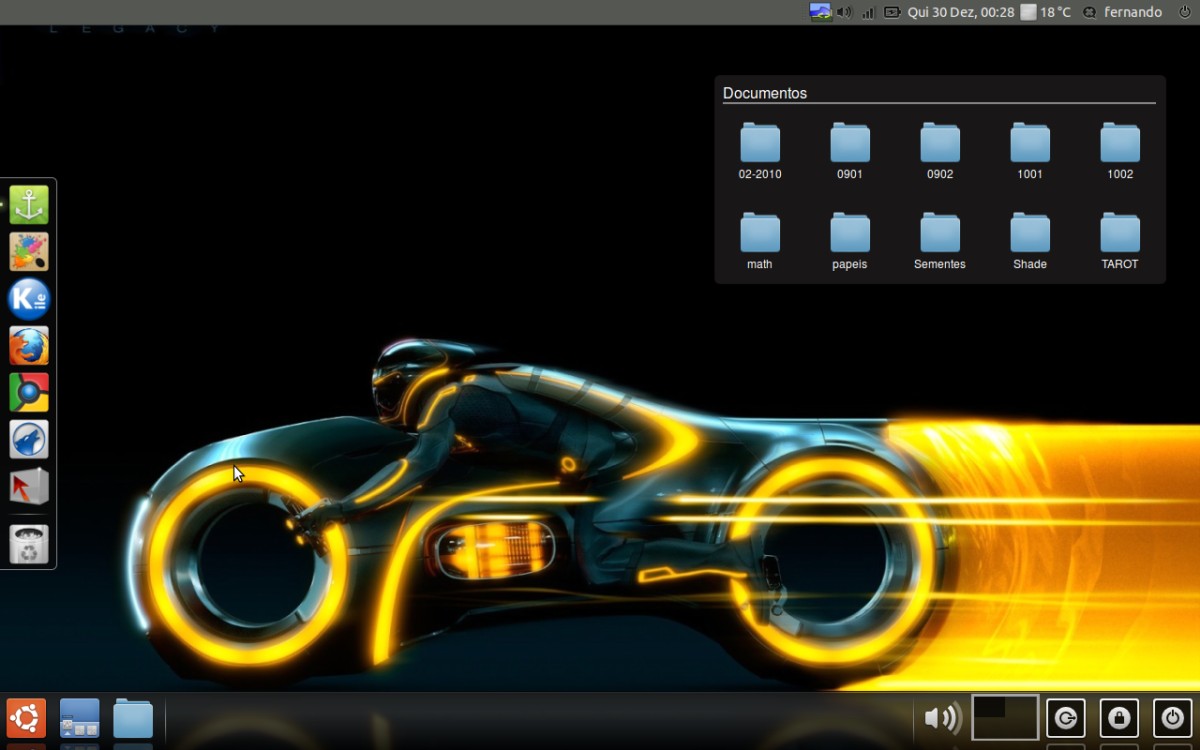Screen dimensions: 1200x750
Task: Open the Shade folder
Action: tap(1030, 241)
